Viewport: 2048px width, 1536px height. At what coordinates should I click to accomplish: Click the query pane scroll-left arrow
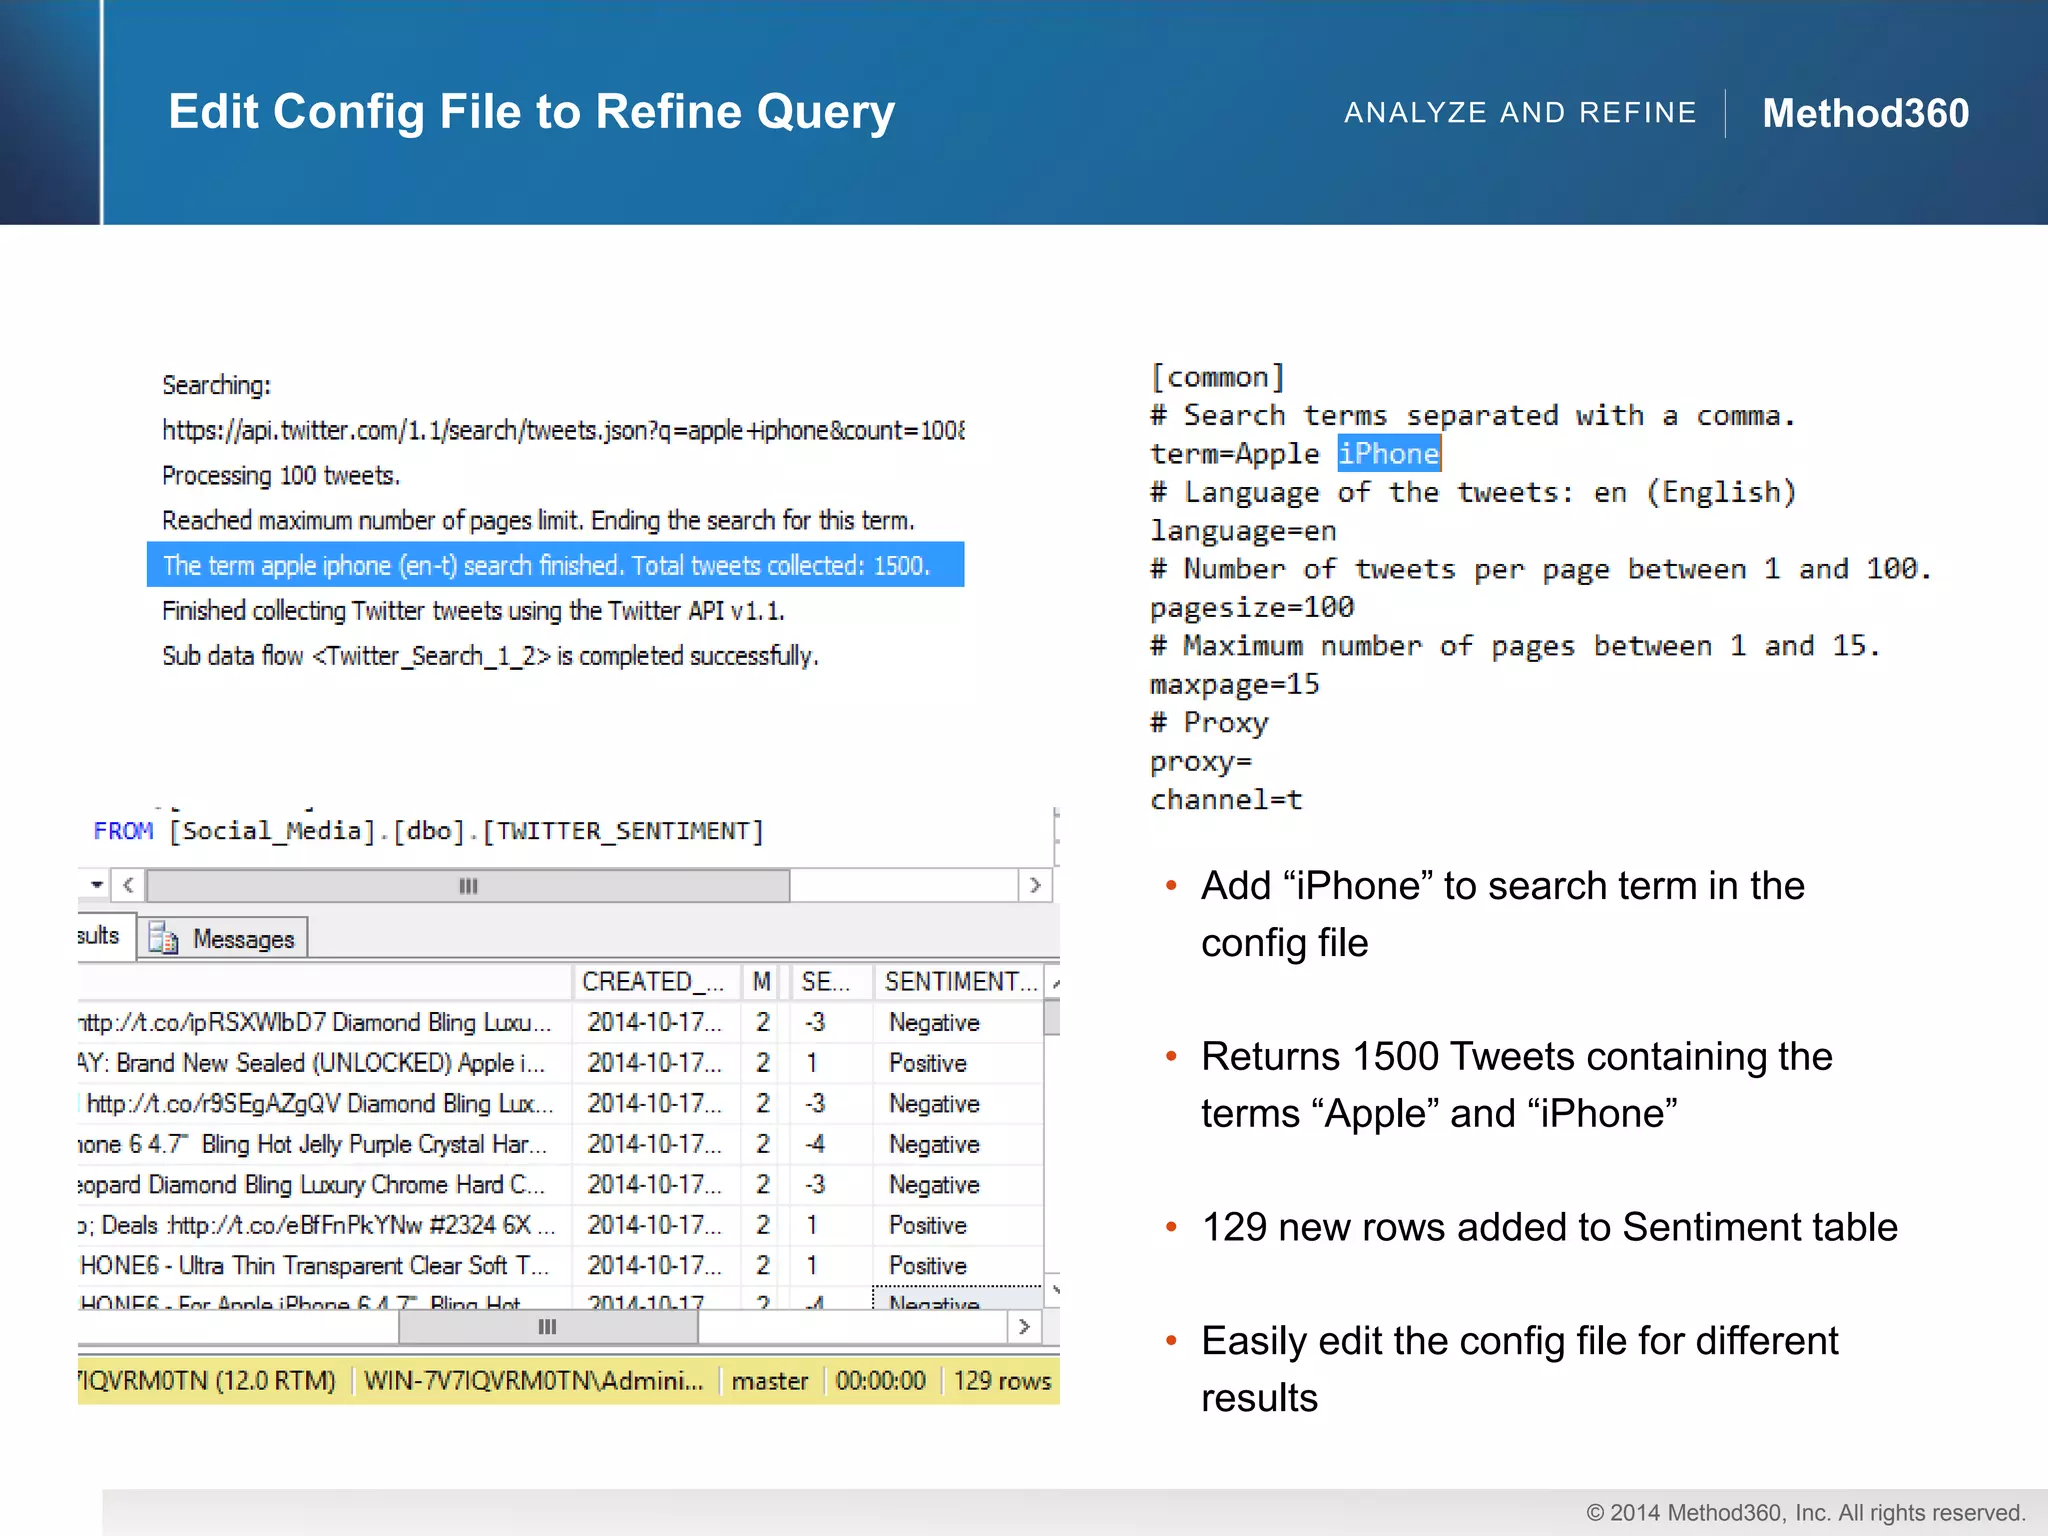[128, 885]
